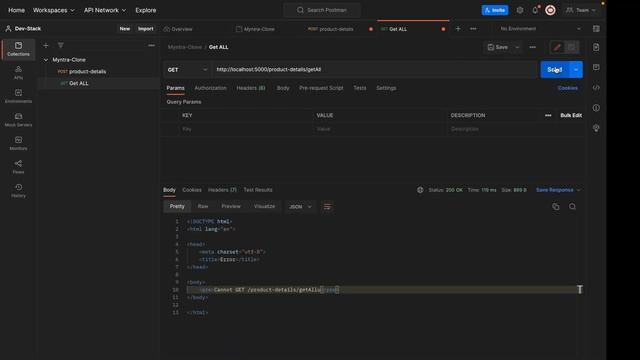Open the No Environment selector
This screenshot has height=360, width=640.
[x=540, y=29]
